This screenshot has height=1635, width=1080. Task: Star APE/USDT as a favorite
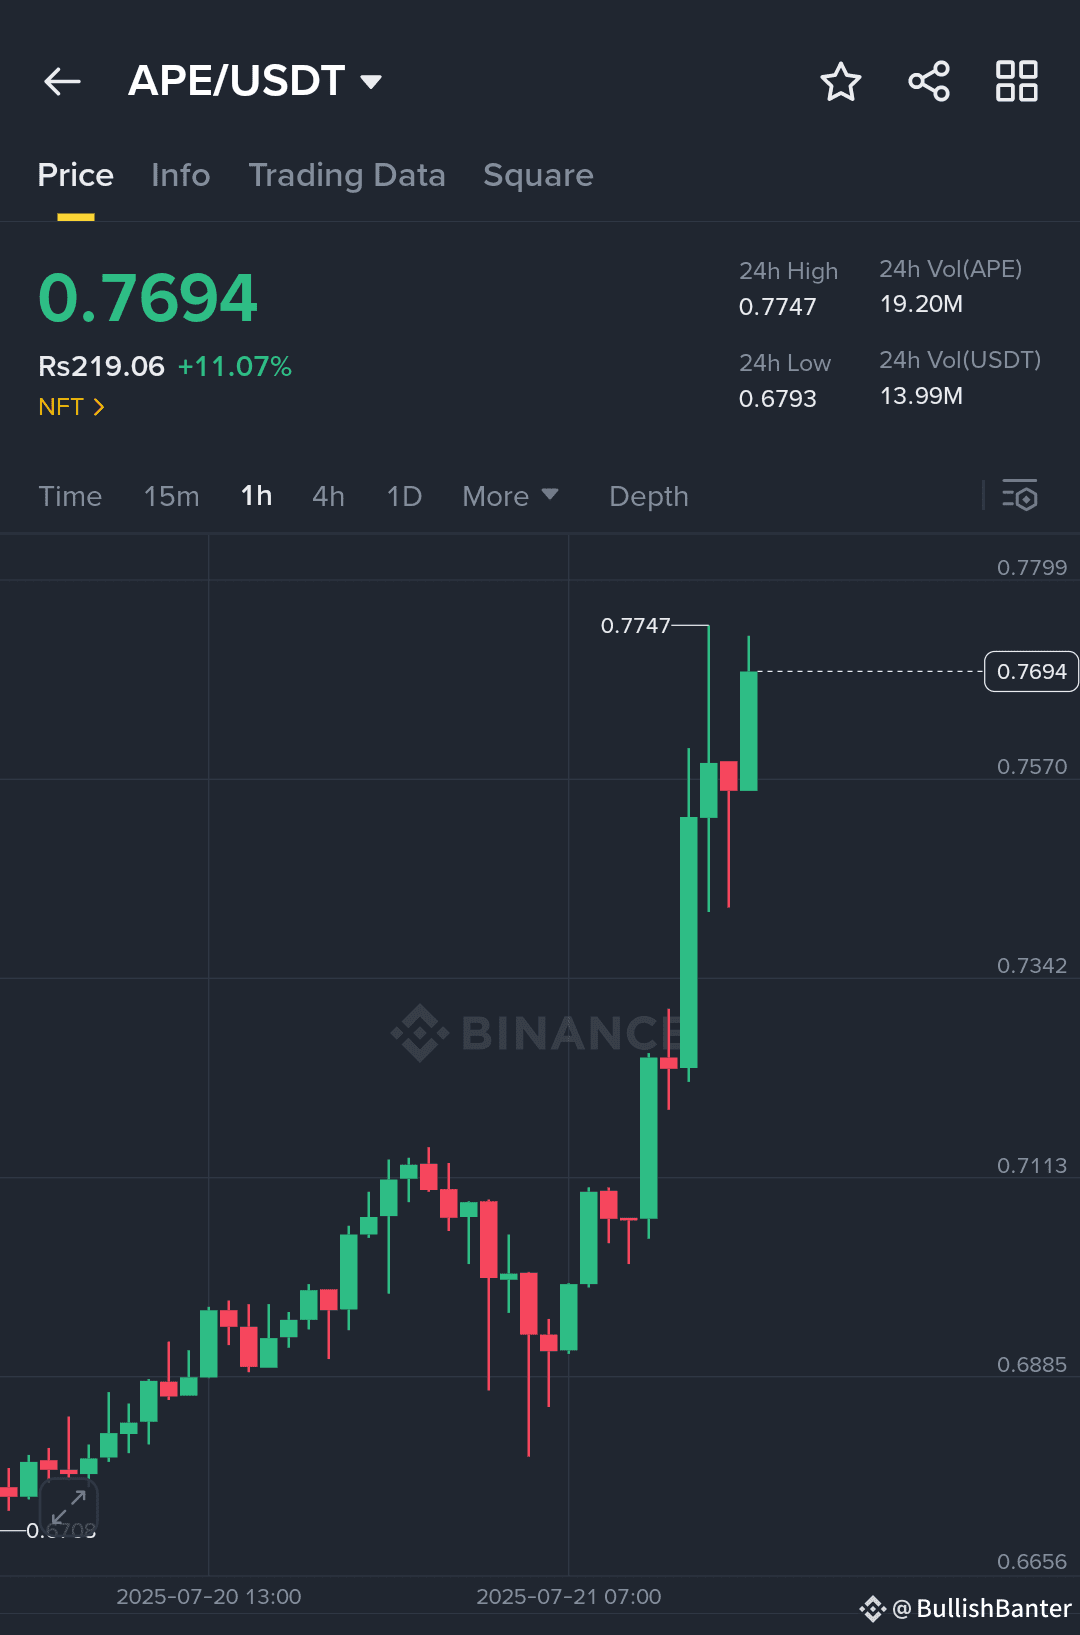(x=841, y=82)
